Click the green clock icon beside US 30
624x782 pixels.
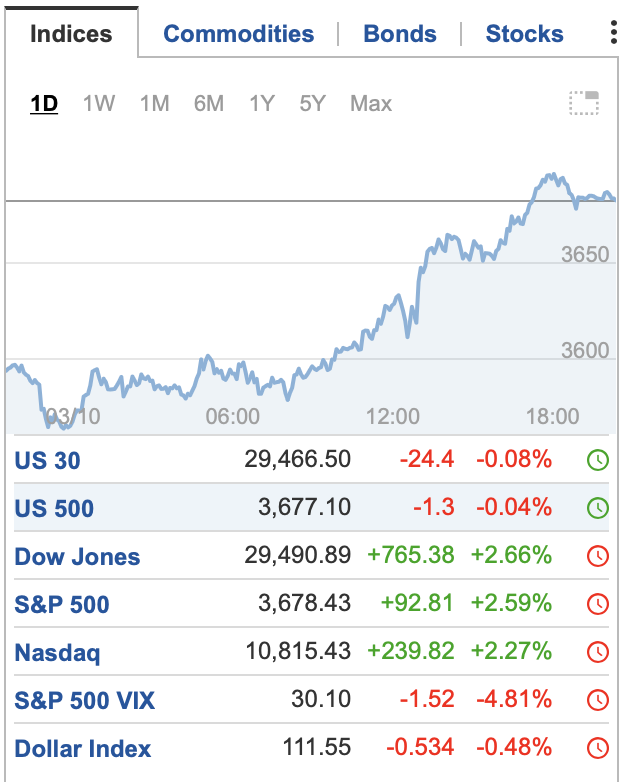pos(597,460)
